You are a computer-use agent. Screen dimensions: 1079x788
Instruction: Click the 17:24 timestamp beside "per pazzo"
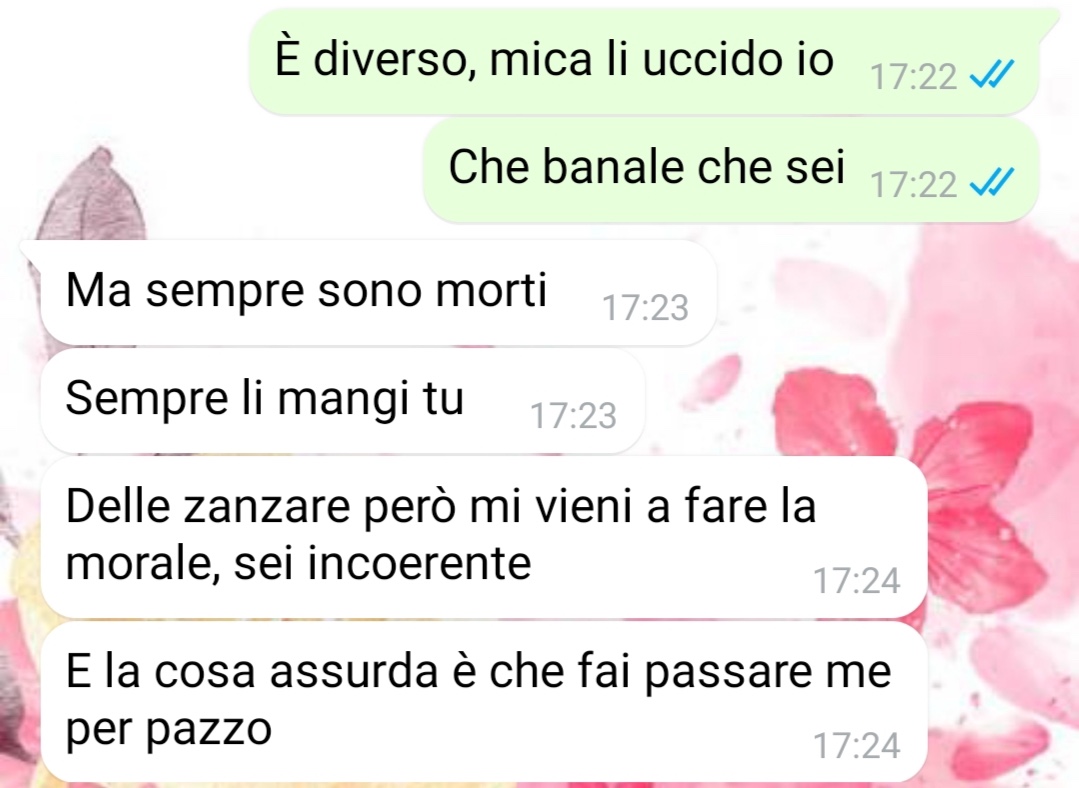(x=856, y=745)
